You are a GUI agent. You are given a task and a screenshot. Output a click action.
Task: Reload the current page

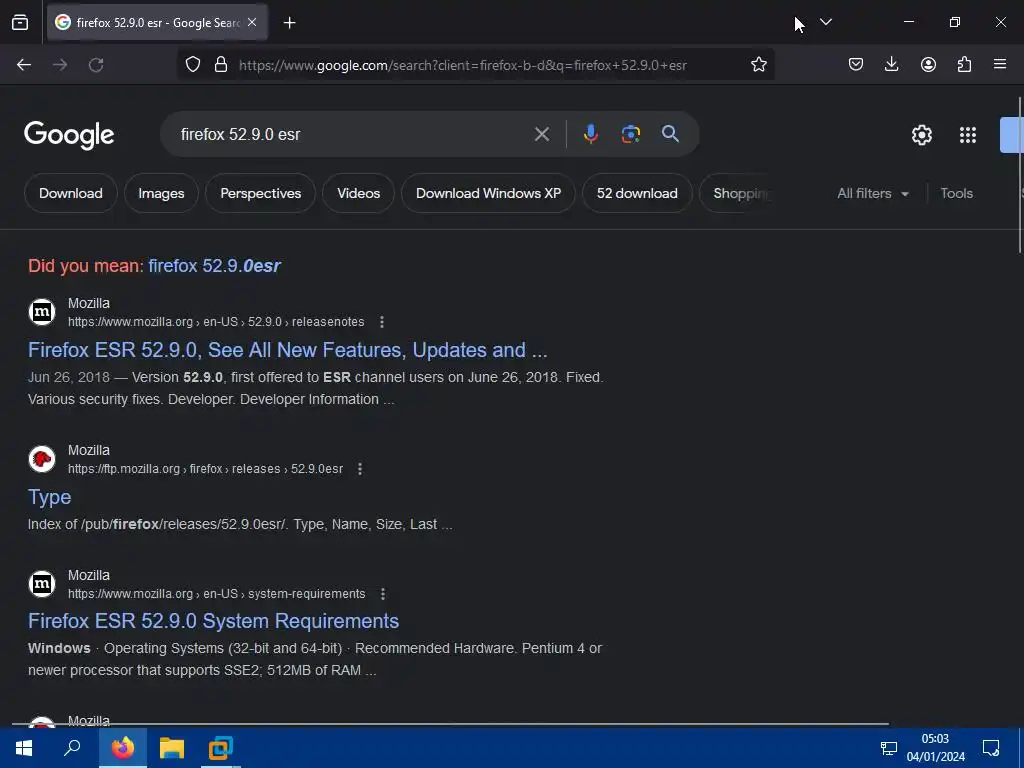[96, 65]
